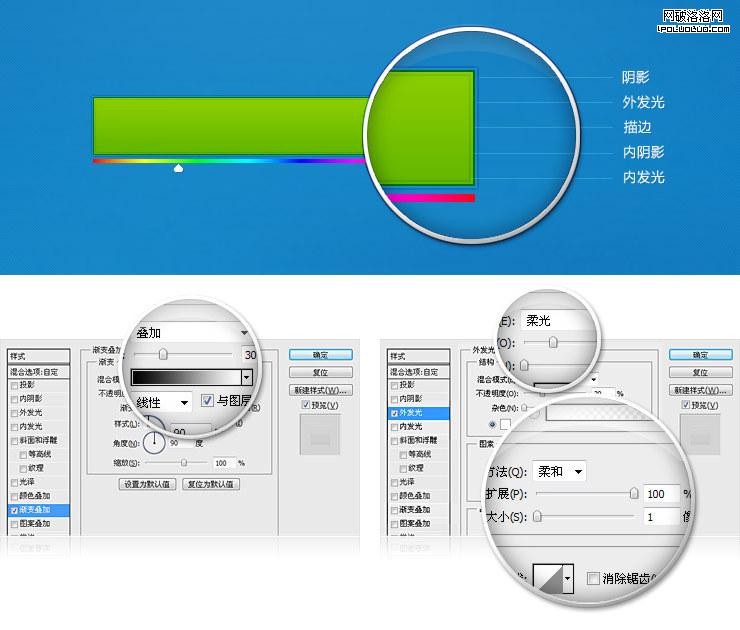Enable 投影 in the left Gradient Overlay dialog

14,386
